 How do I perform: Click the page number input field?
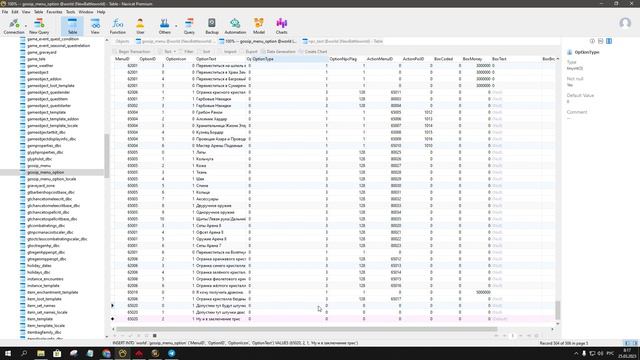coord(512,336)
